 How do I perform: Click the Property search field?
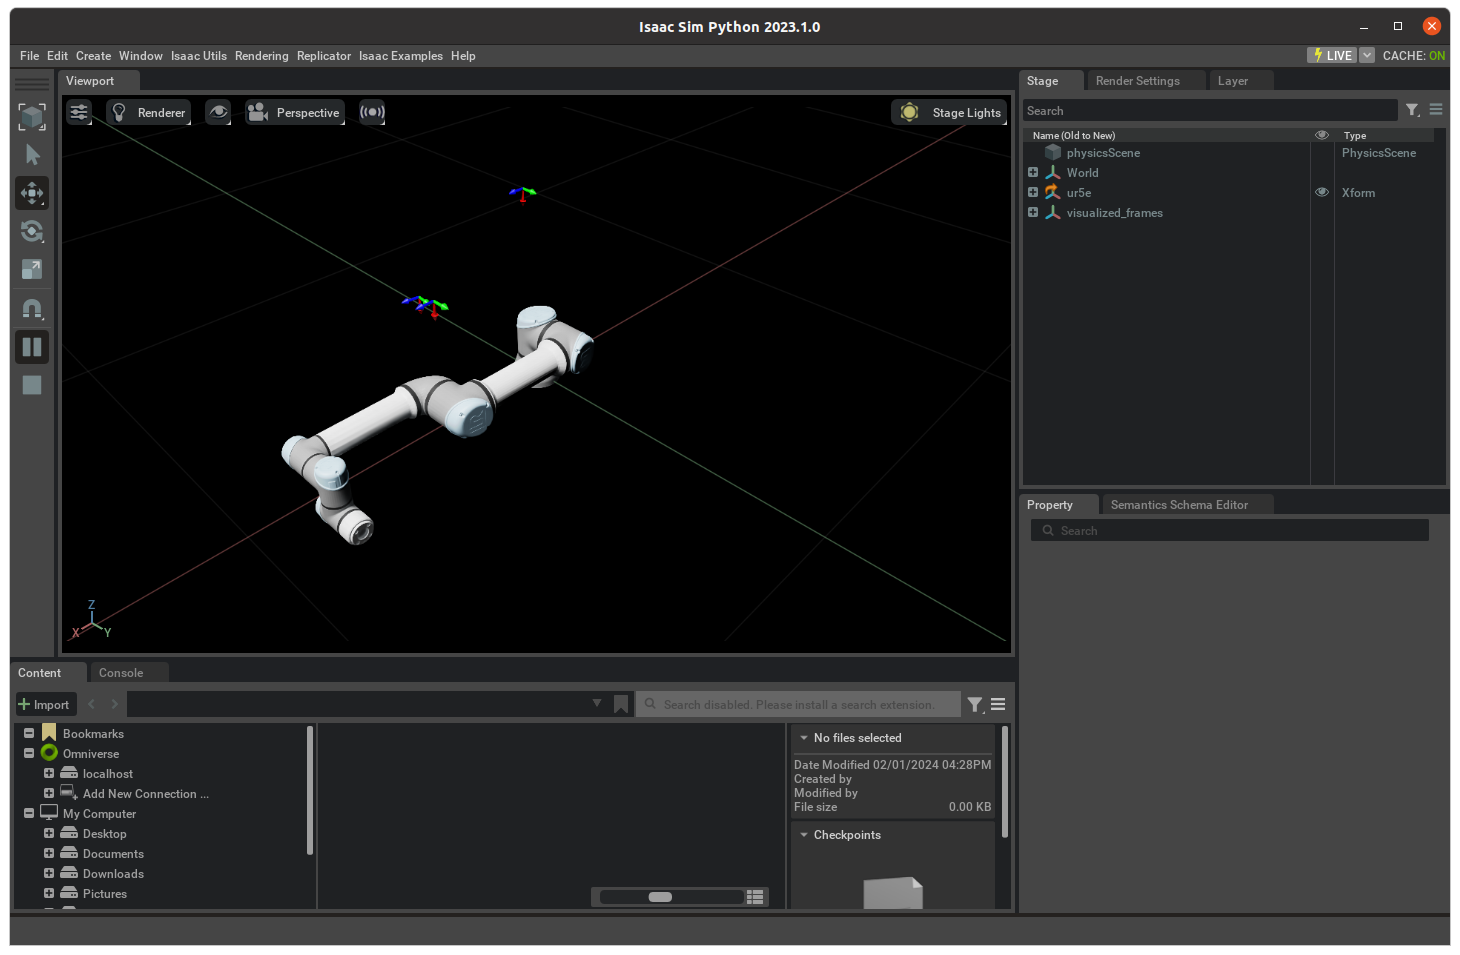click(1230, 530)
